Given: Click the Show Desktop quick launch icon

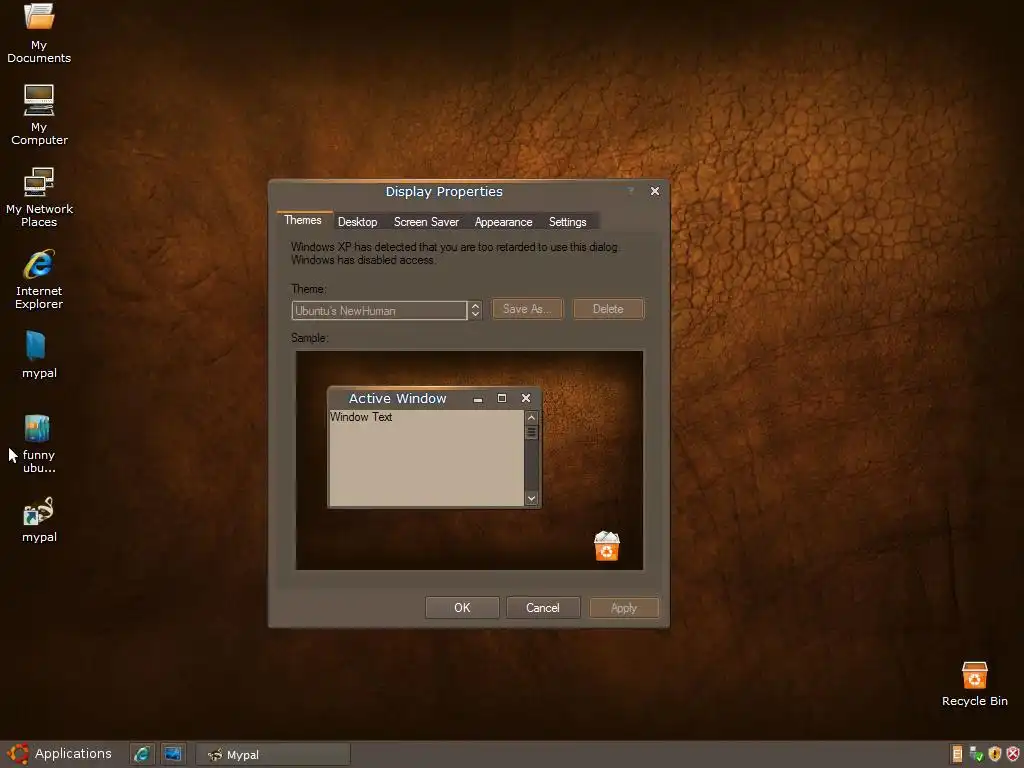Looking at the screenshot, I should tap(173, 754).
